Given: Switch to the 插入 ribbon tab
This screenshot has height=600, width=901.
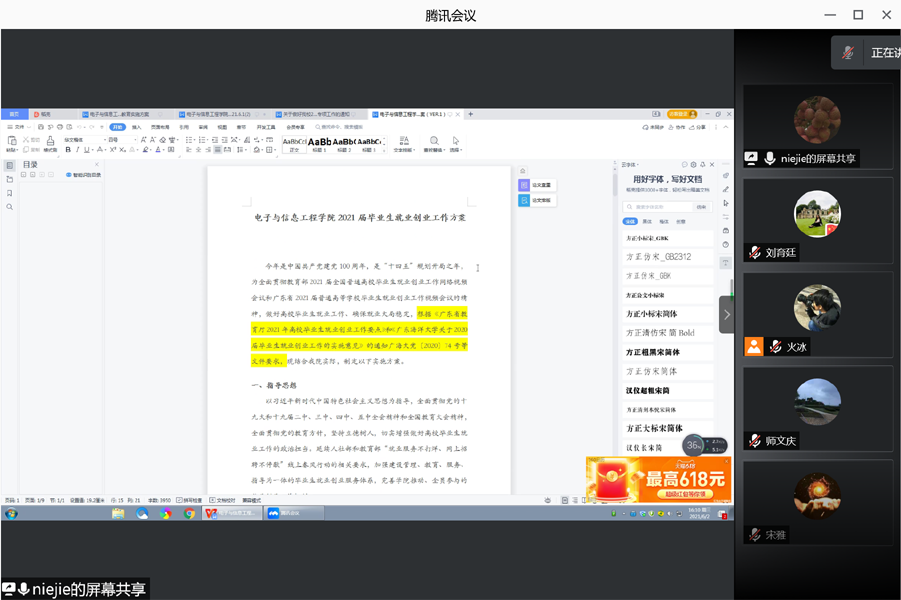Looking at the screenshot, I should (136, 127).
